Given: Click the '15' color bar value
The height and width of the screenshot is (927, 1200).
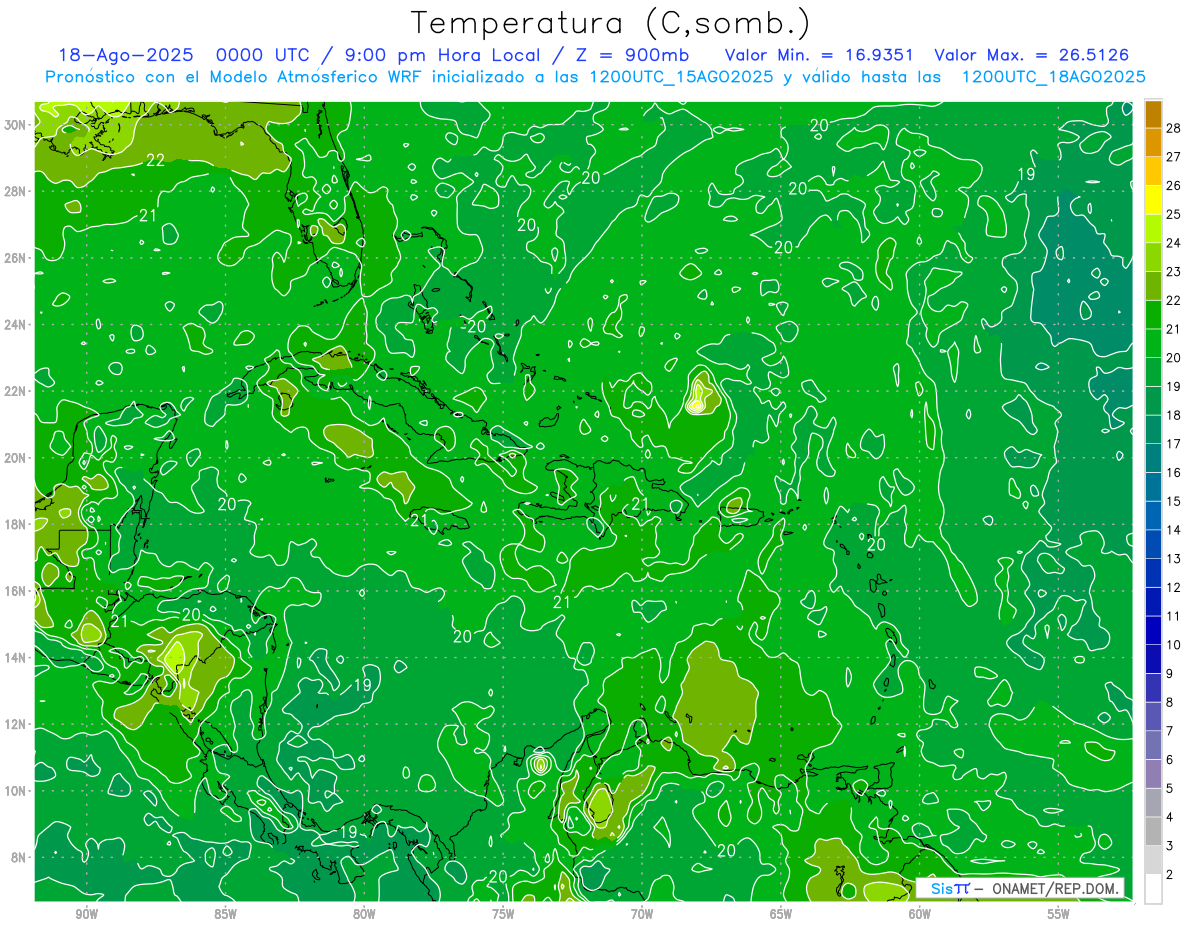Looking at the screenshot, I should [1174, 501].
